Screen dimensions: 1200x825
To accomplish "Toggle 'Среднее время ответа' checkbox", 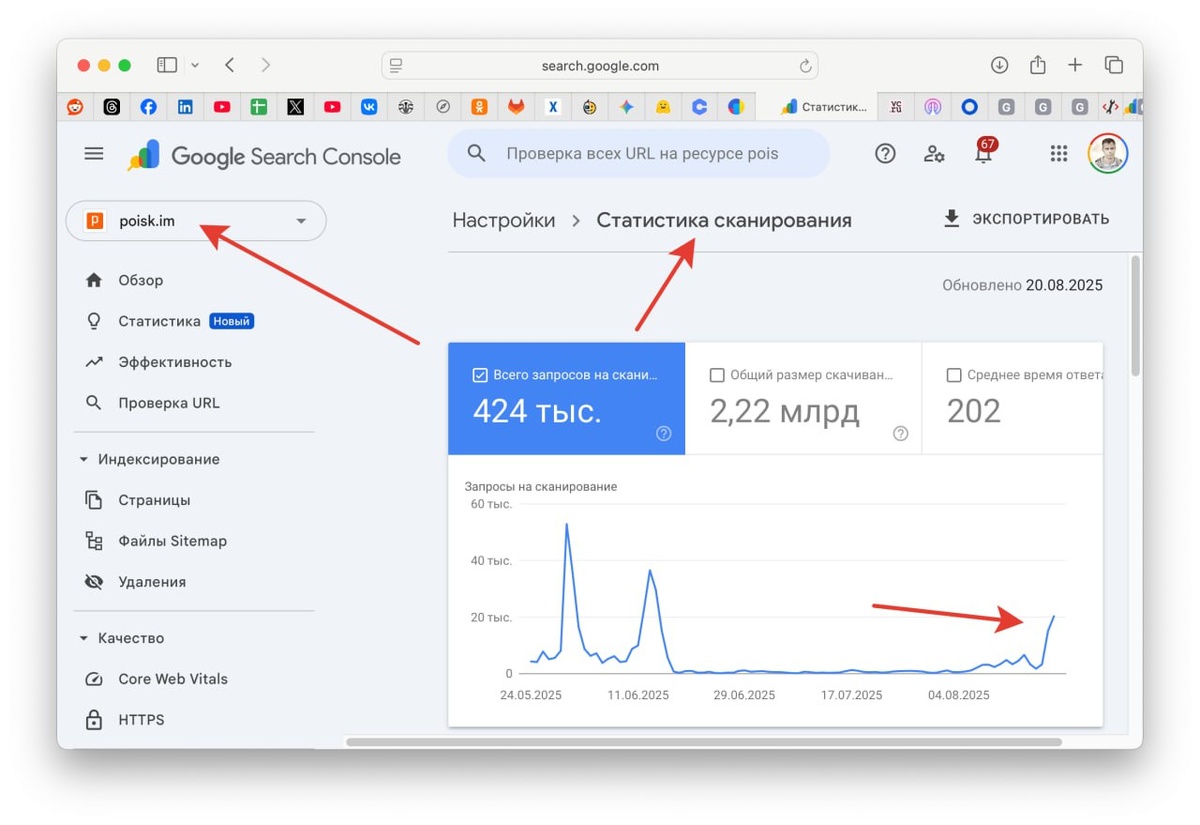I will click(953, 375).
